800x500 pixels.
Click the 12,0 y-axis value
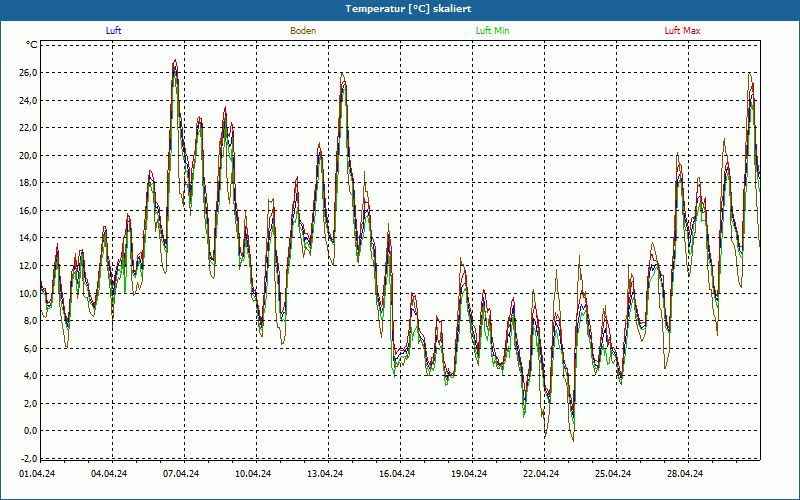[29, 266]
